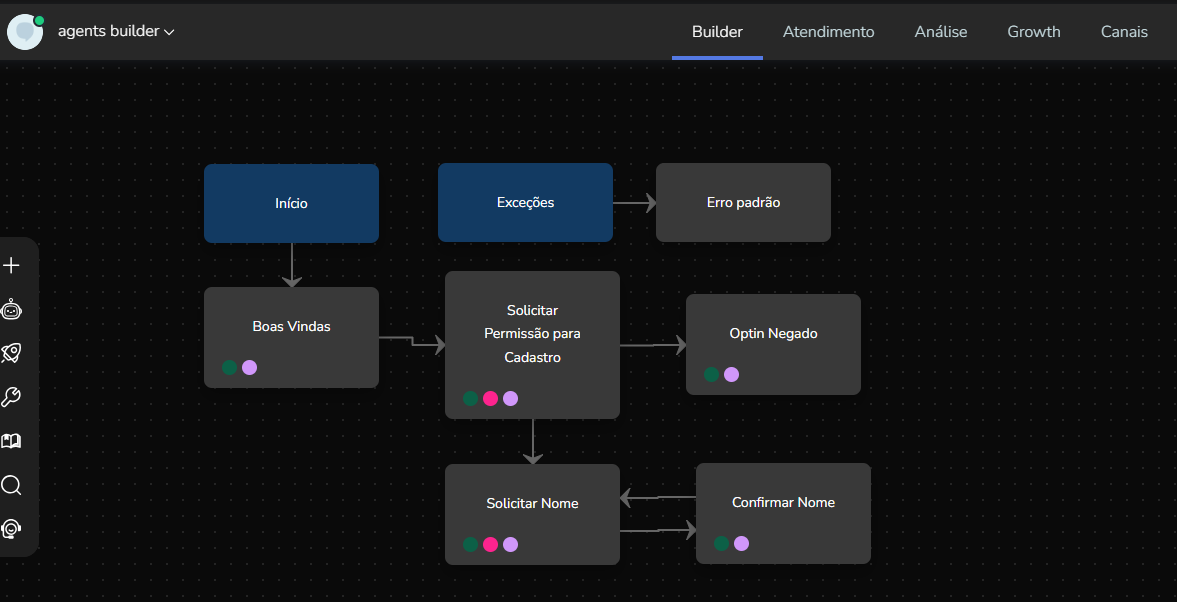Click green dot on Boas Vindas block
Viewport: 1177px width, 602px height.
229,367
